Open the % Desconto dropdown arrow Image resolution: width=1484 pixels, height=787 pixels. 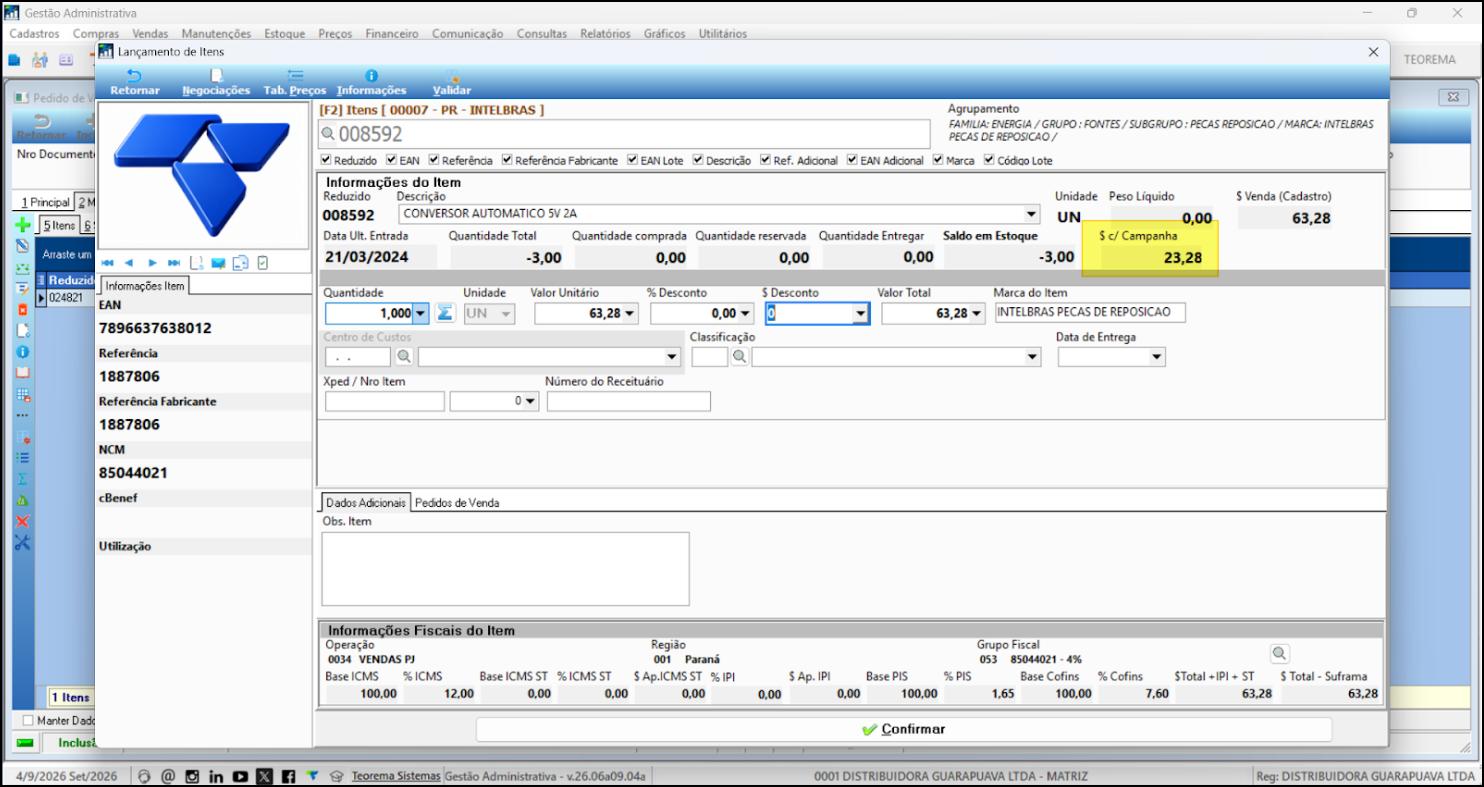point(746,314)
